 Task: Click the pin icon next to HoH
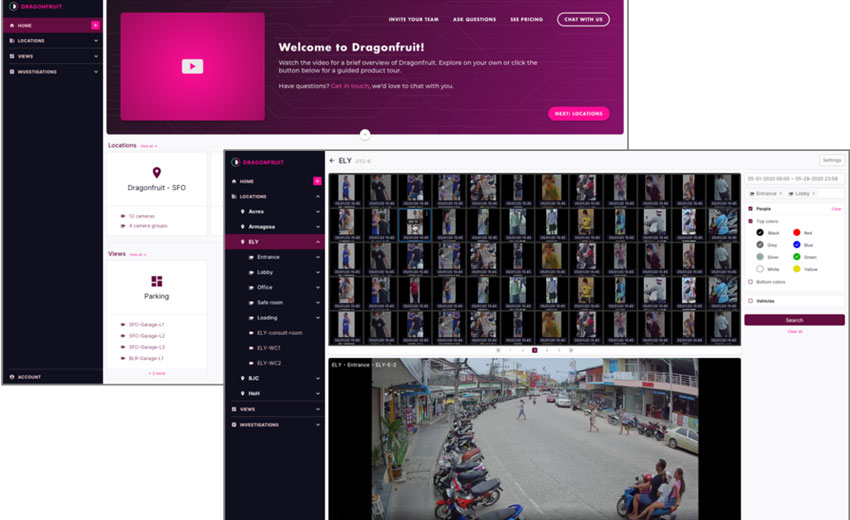tap(242, 393)
